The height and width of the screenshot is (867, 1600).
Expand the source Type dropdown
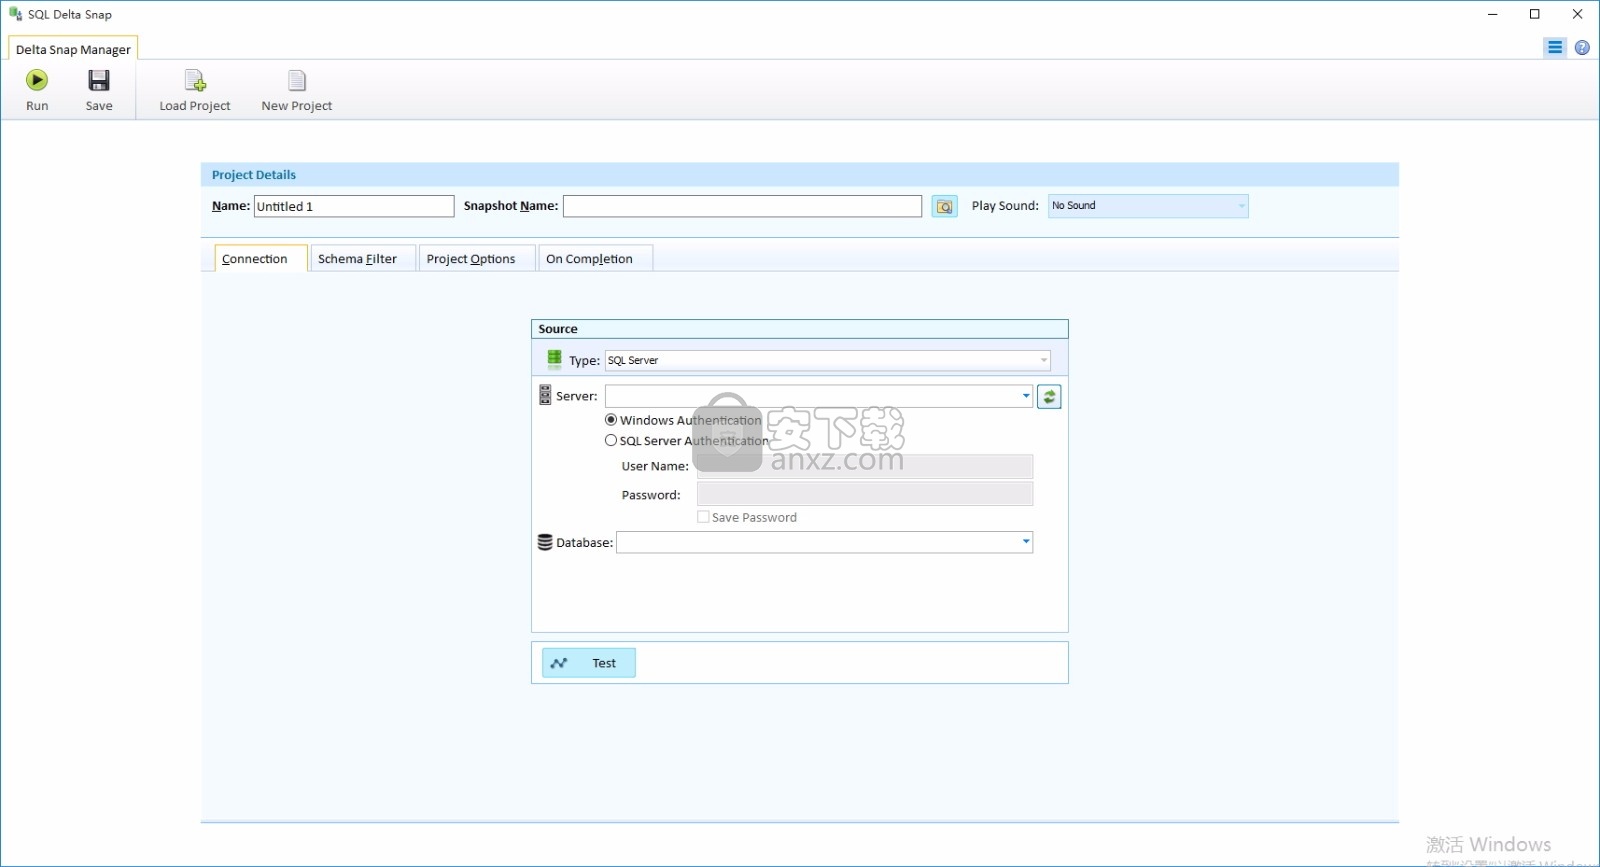click(1043, 360)
